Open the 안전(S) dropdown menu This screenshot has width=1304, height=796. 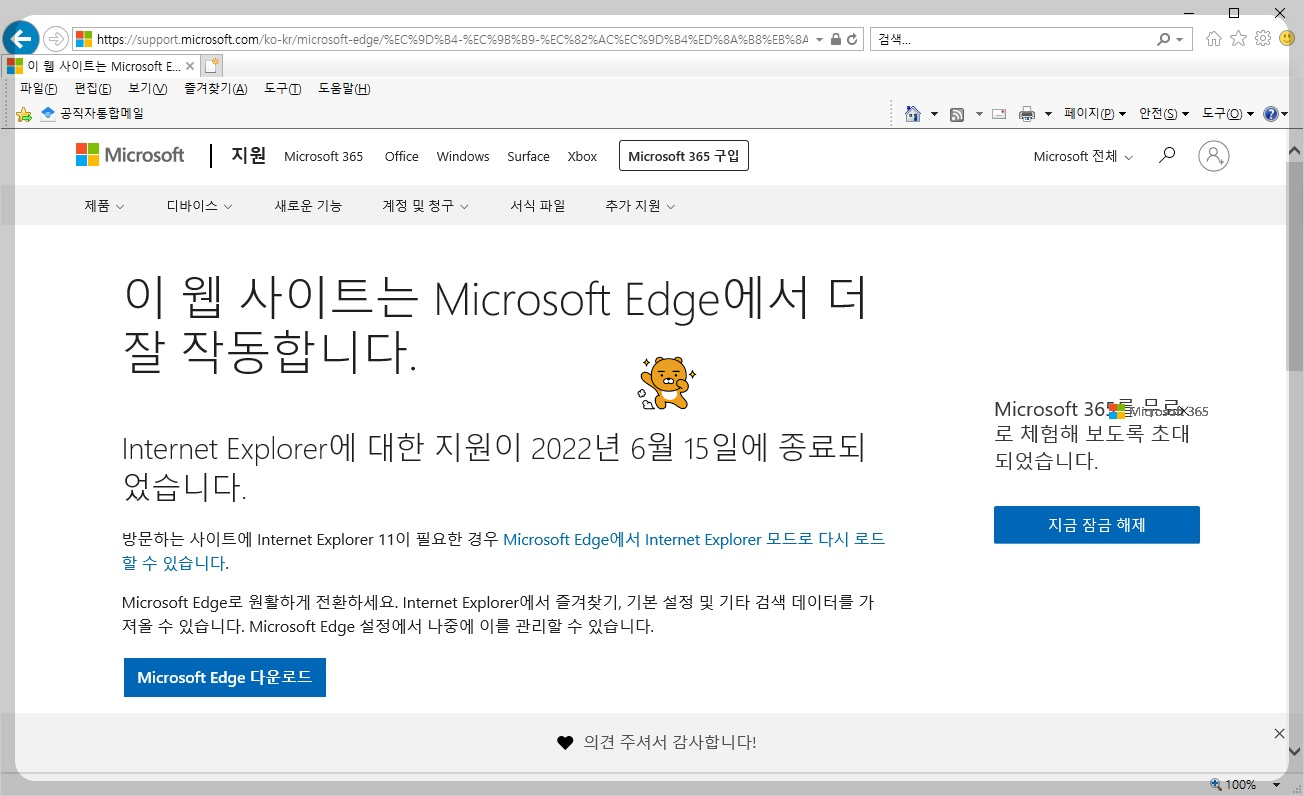tap(1164, 114)
